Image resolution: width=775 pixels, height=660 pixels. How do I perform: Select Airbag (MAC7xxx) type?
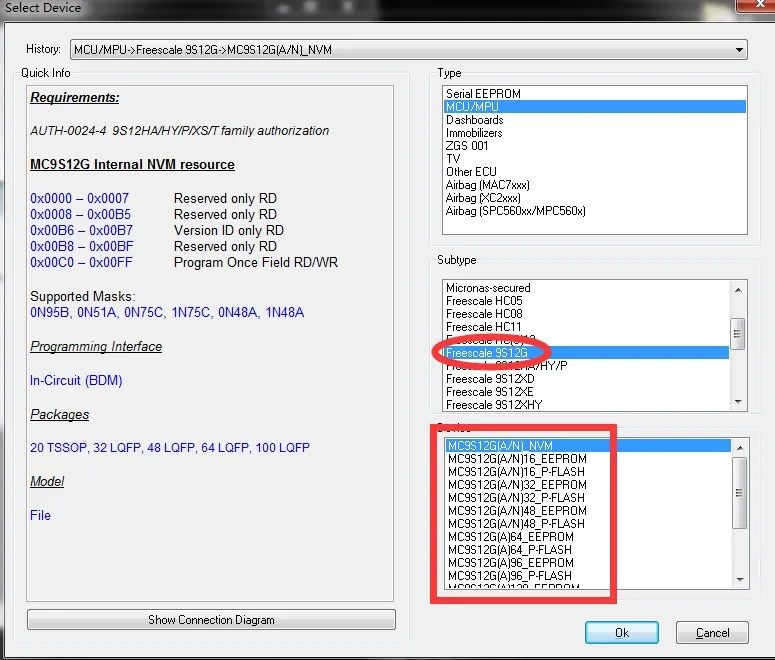(595, 184)
